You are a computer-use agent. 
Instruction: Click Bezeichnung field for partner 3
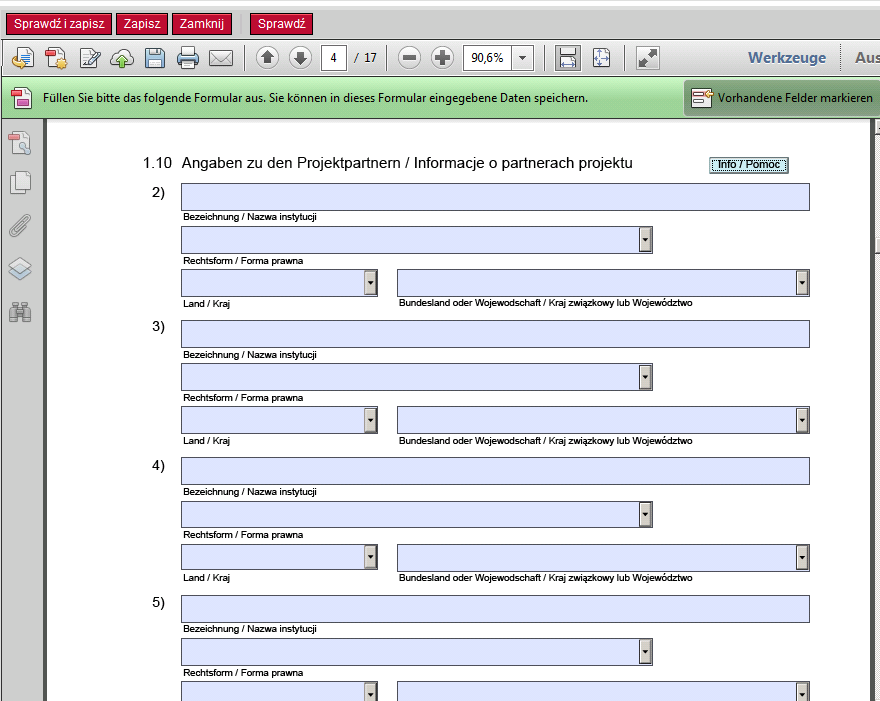pyautogui.click(x=495, y=334)
